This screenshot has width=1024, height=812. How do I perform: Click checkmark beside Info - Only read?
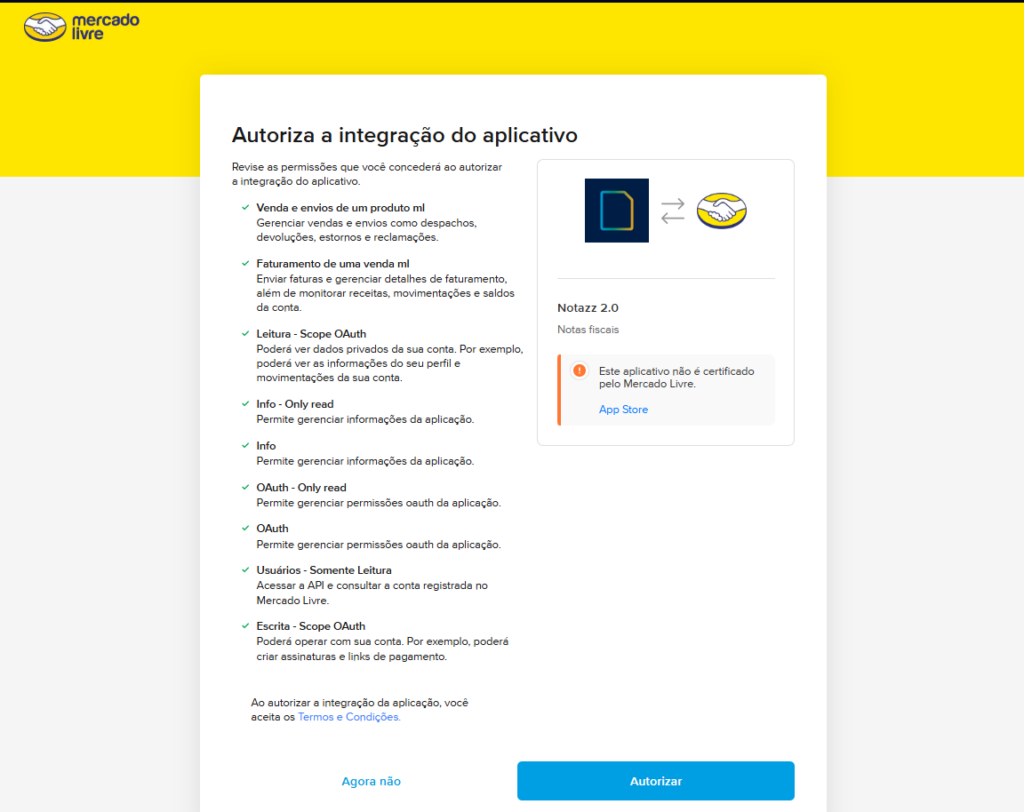pos(244,404)
